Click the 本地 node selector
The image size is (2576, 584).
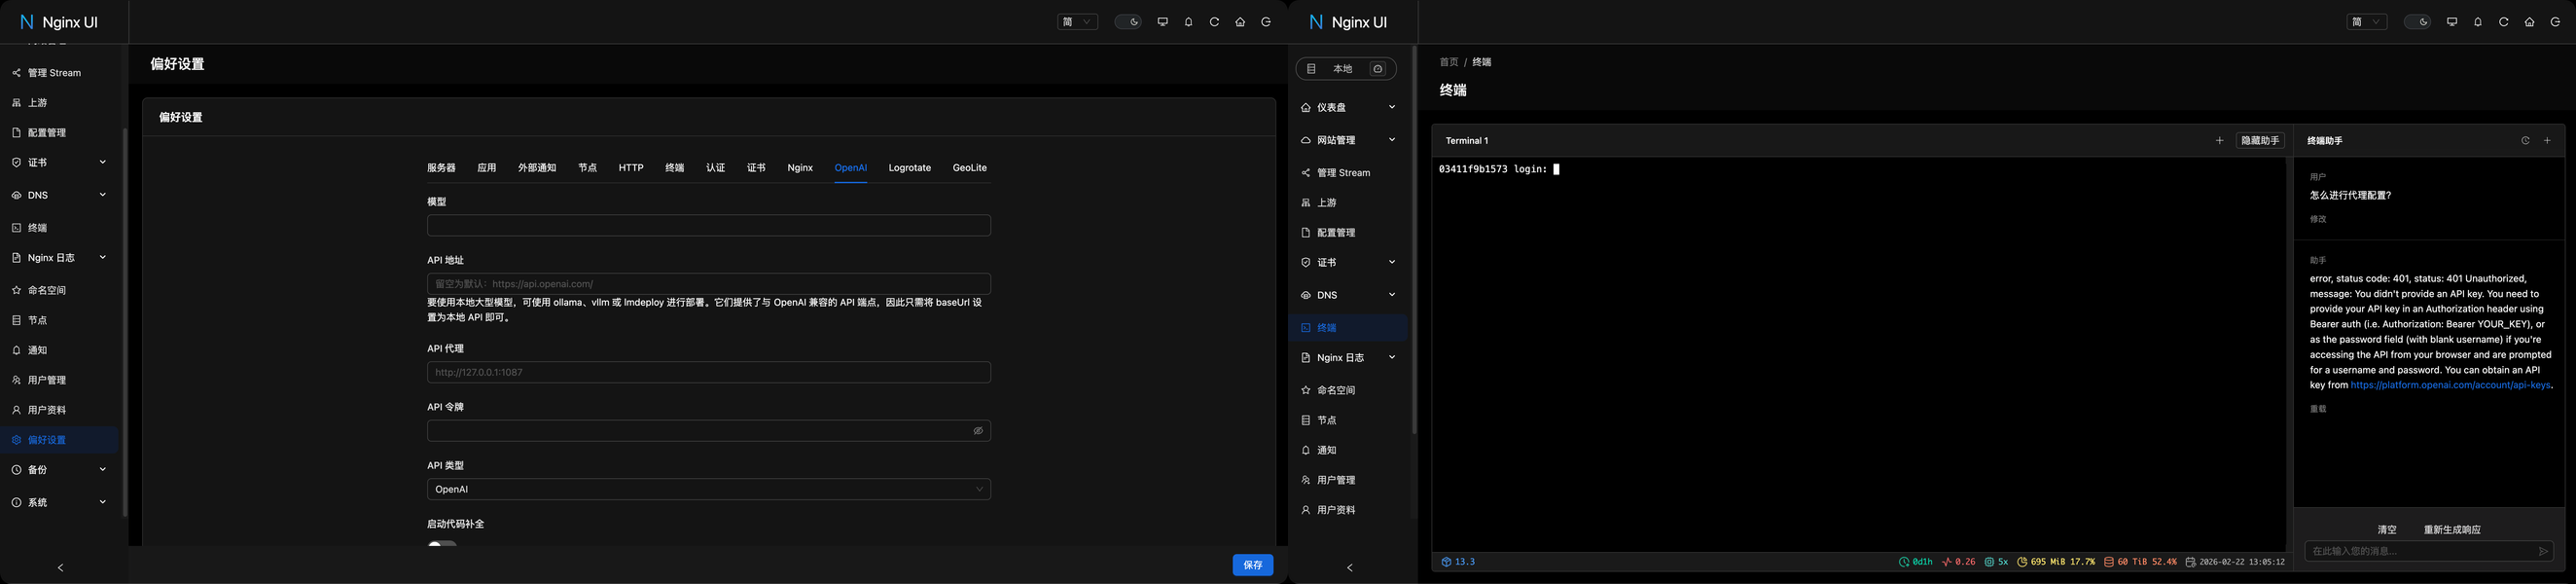tap(1346, 69)
